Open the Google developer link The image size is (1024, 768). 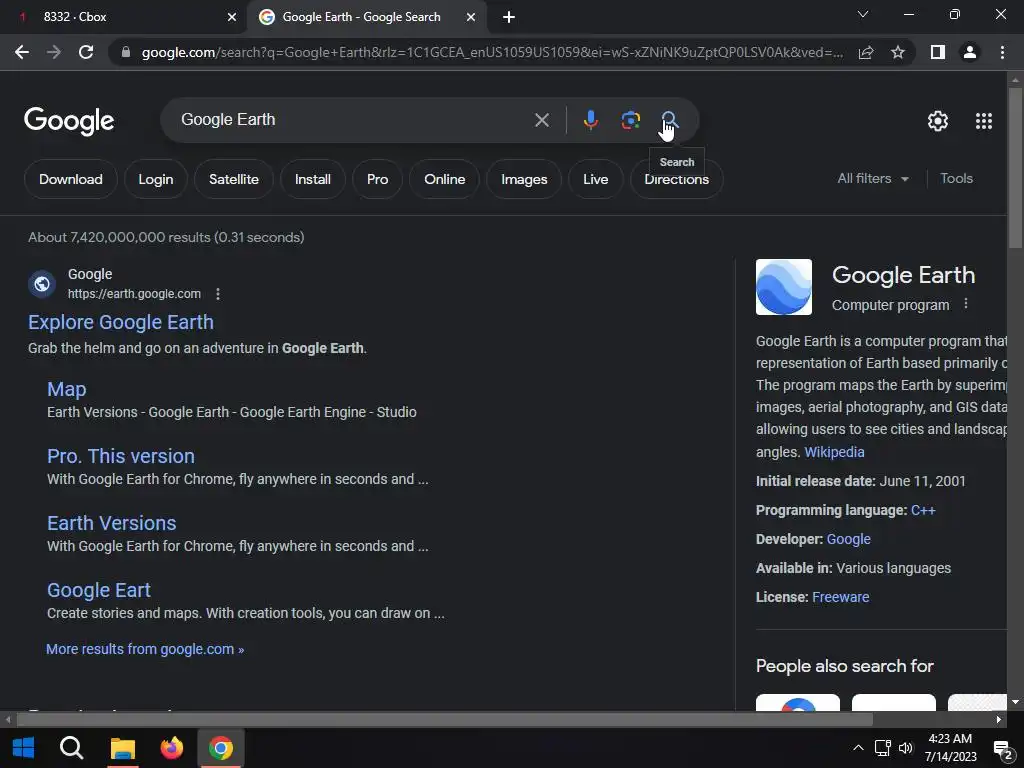click(848, 539)
